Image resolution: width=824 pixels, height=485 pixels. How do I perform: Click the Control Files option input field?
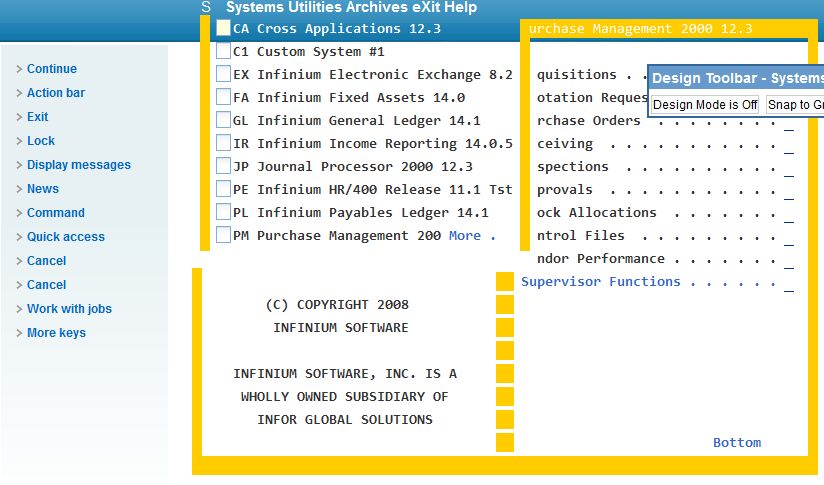[x=789, y=239]
